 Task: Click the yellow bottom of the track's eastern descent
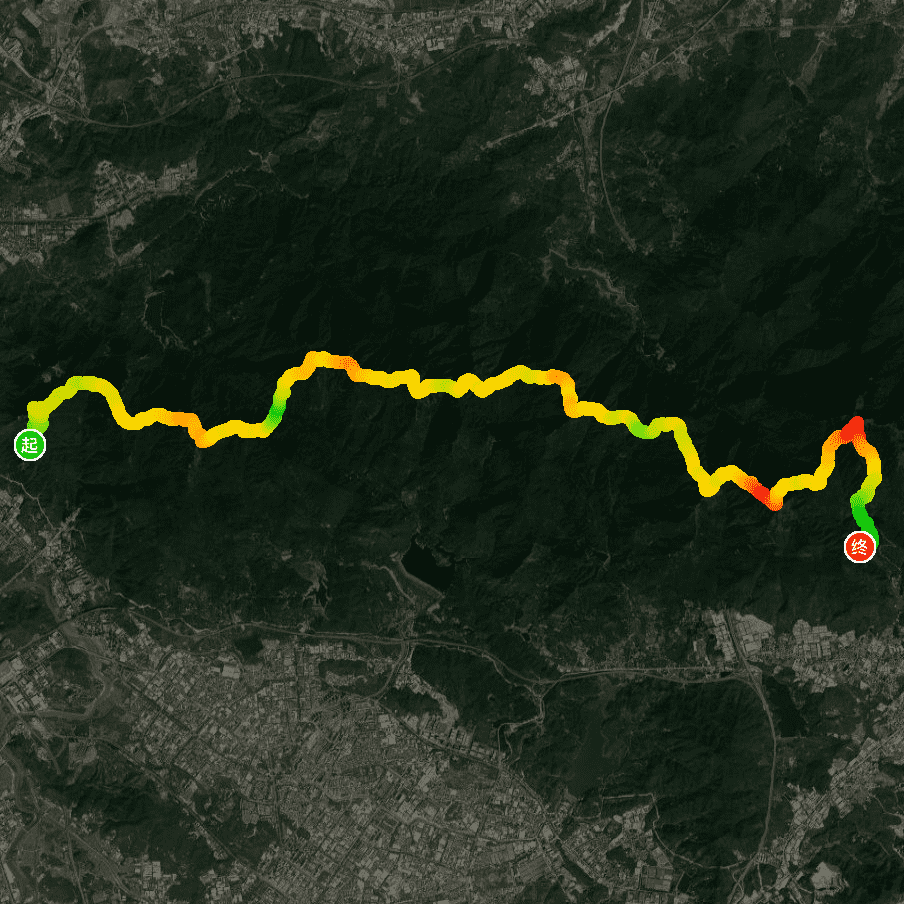click(708, 488)
